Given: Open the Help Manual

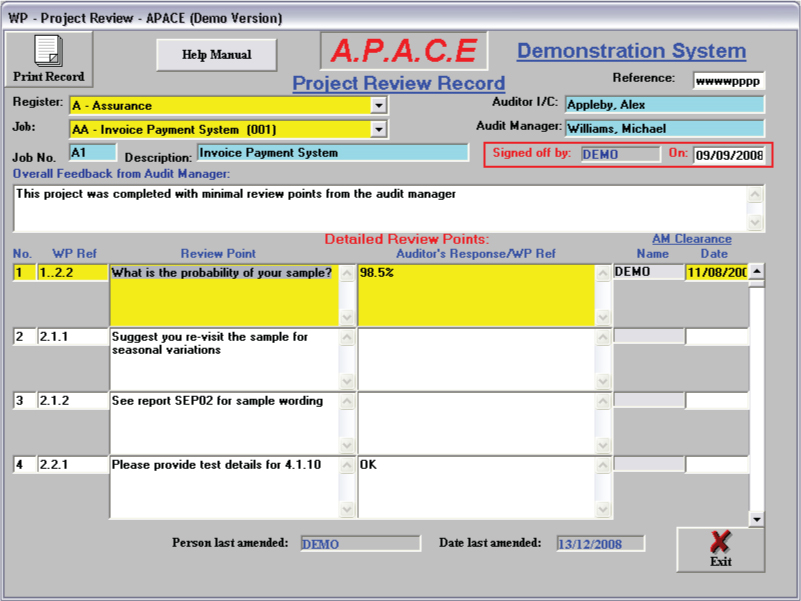Looking at the screenshot, I should coord(216,55).
